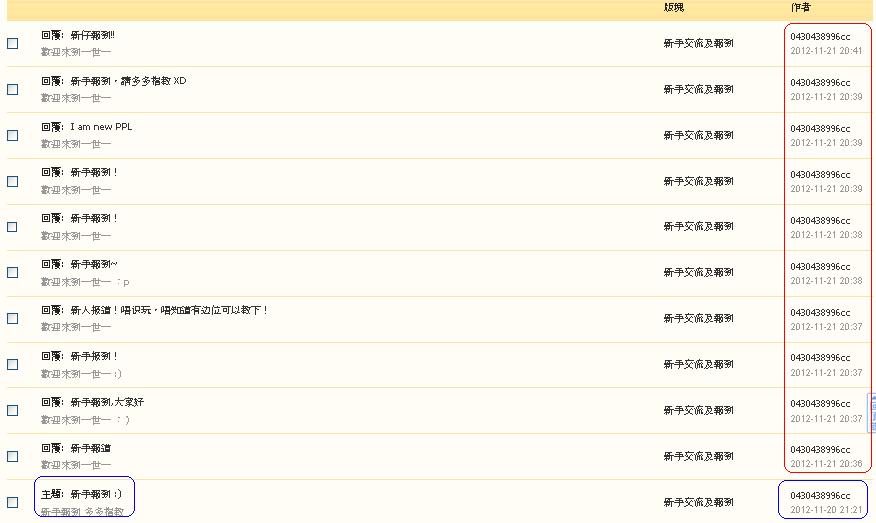Tick checkbox of '新手報到~' reply row

click(x=12, y=273)
